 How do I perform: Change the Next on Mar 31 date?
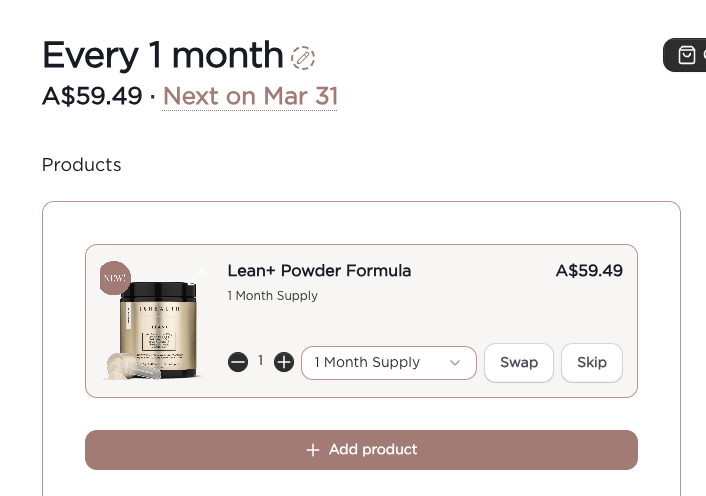coord(250,96)
